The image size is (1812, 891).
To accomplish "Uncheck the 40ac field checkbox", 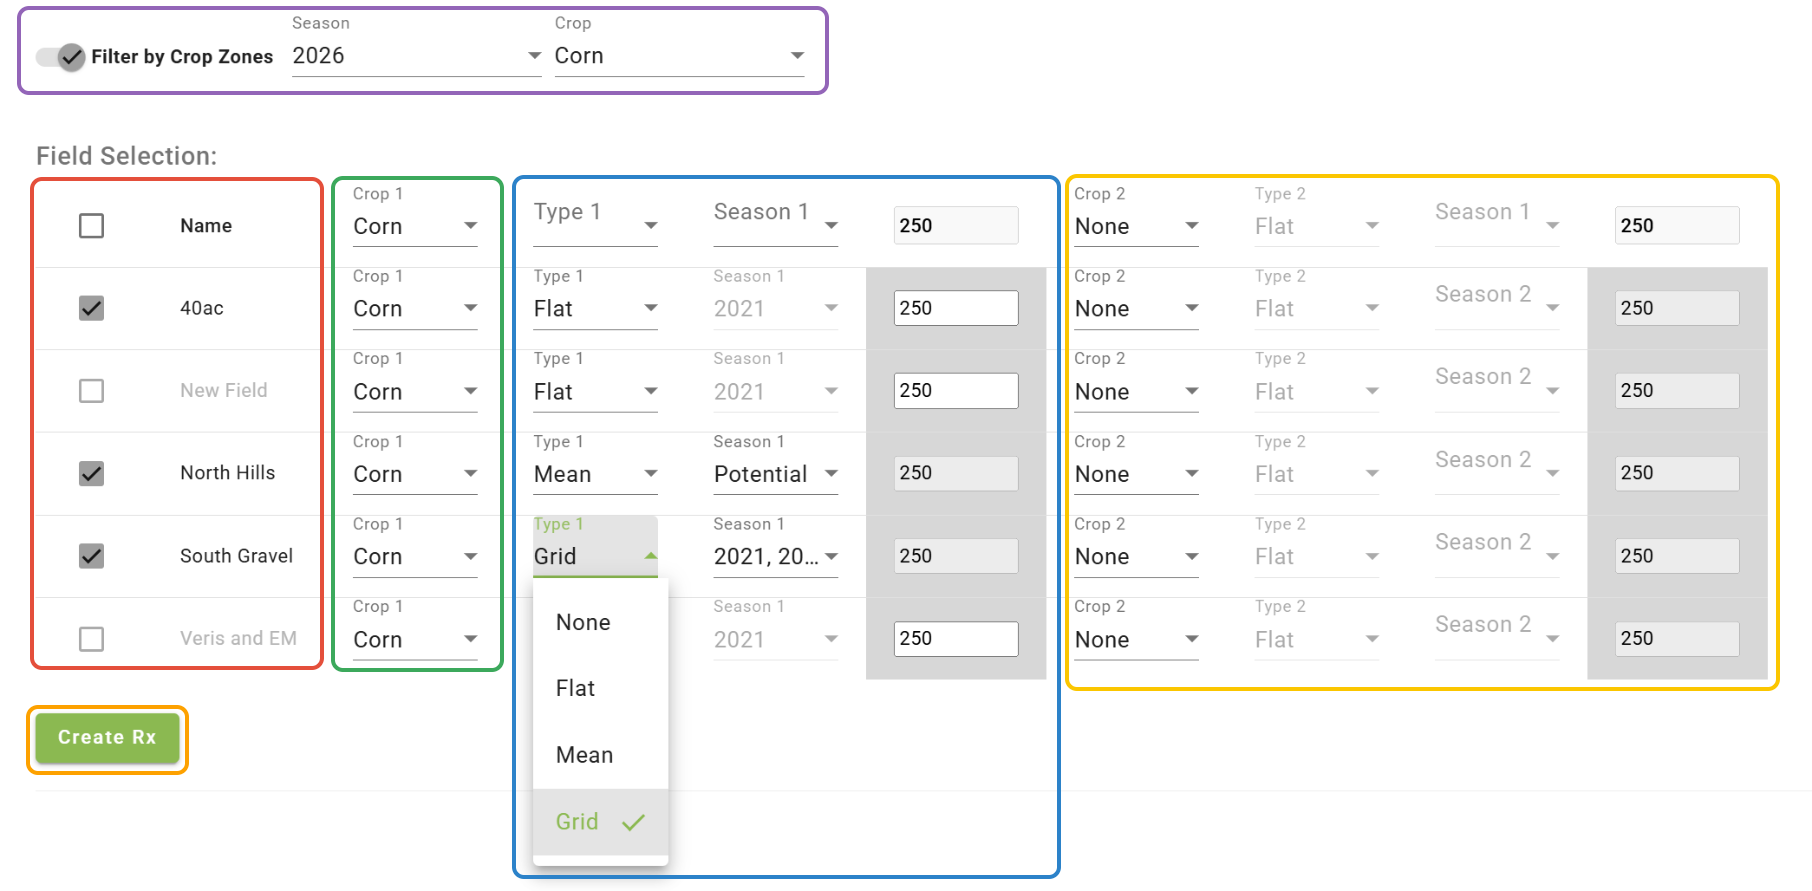I will 91,308.
